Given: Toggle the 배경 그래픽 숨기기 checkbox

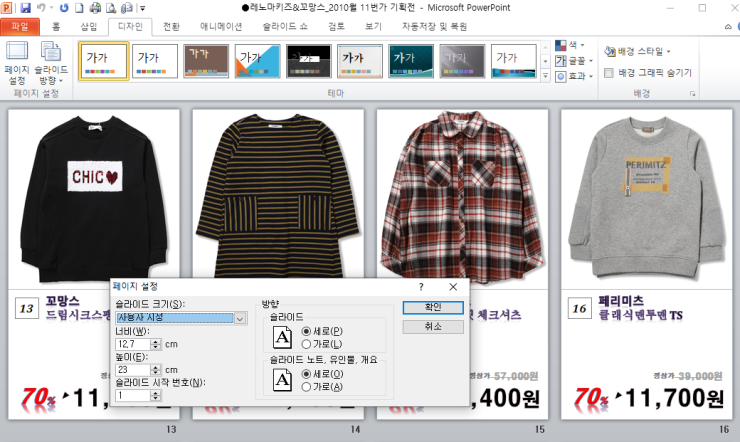Looking at the screenshot, I should (609, 73).
